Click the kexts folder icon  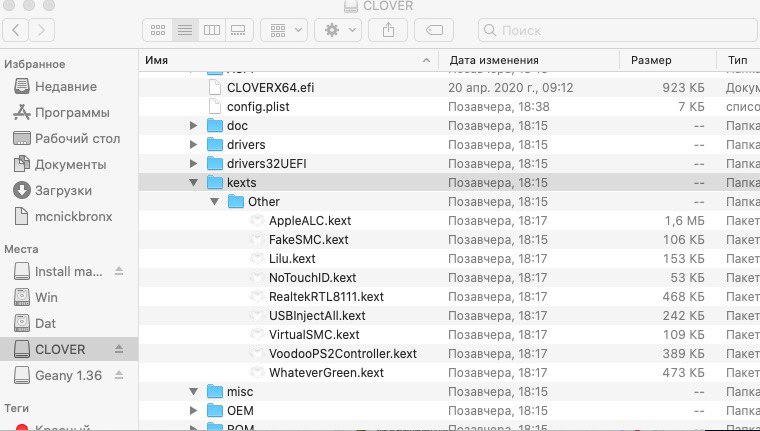coord(214,183)
